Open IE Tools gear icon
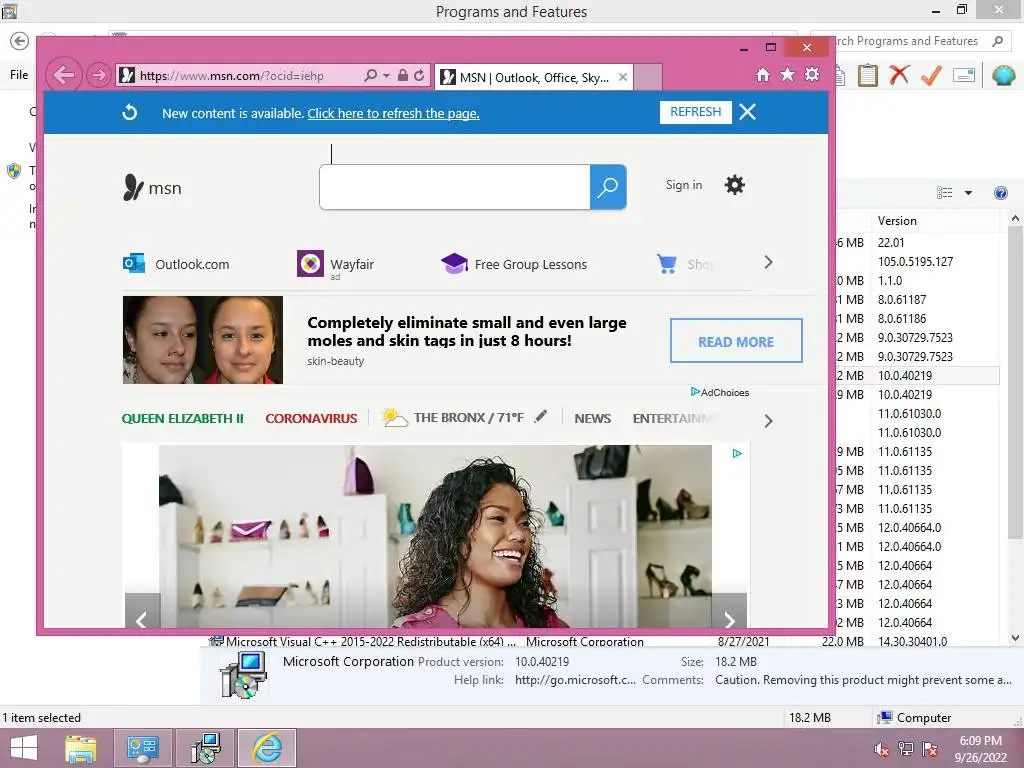The height and width of the screenshot is (768, 1024). tap(812, 74)
